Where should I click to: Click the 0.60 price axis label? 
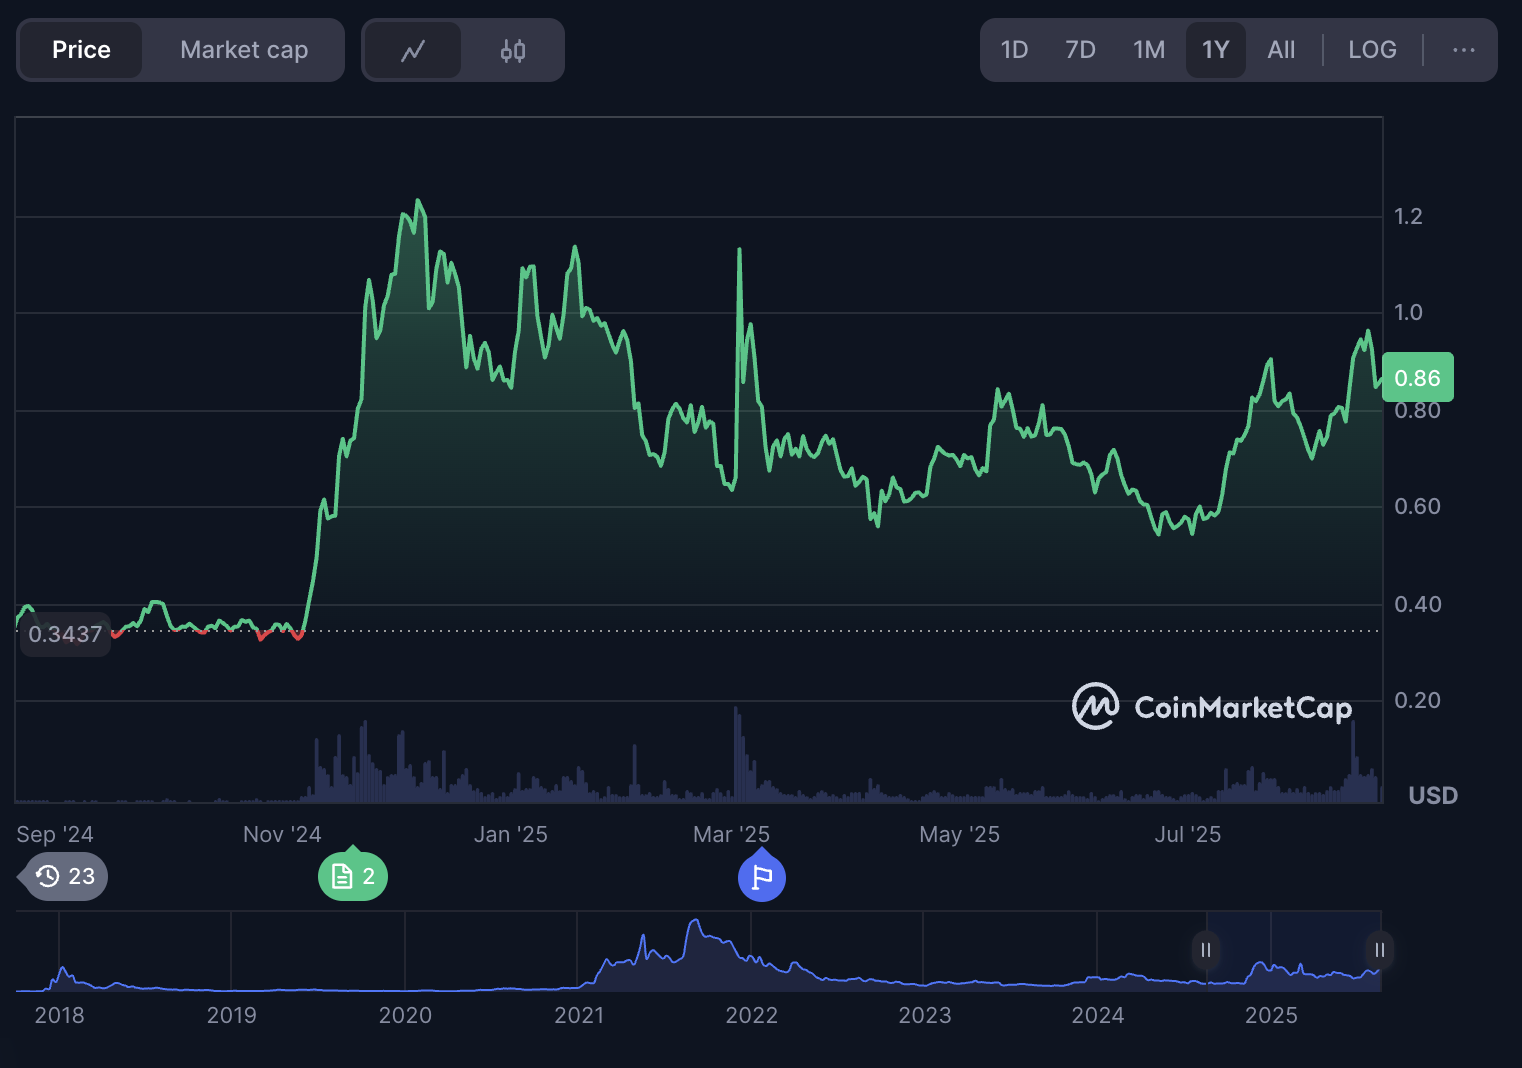click(1418, 506)
